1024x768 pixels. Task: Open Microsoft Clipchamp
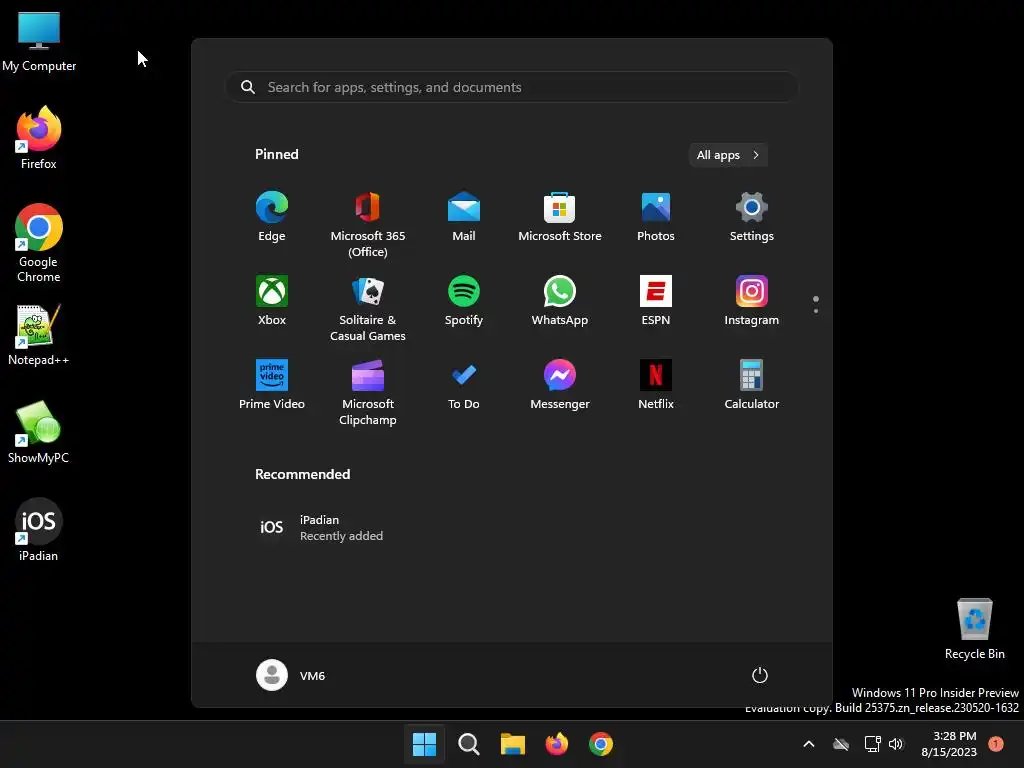368,392
